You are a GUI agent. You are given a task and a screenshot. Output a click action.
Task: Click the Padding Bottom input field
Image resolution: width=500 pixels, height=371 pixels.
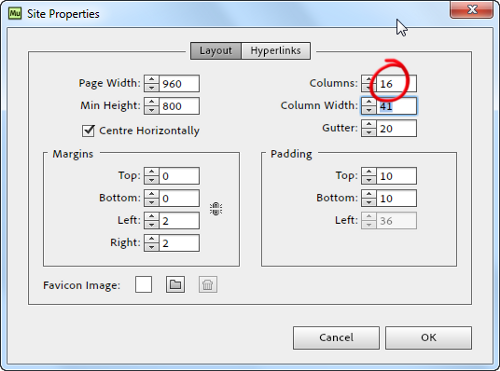point(396,198)
